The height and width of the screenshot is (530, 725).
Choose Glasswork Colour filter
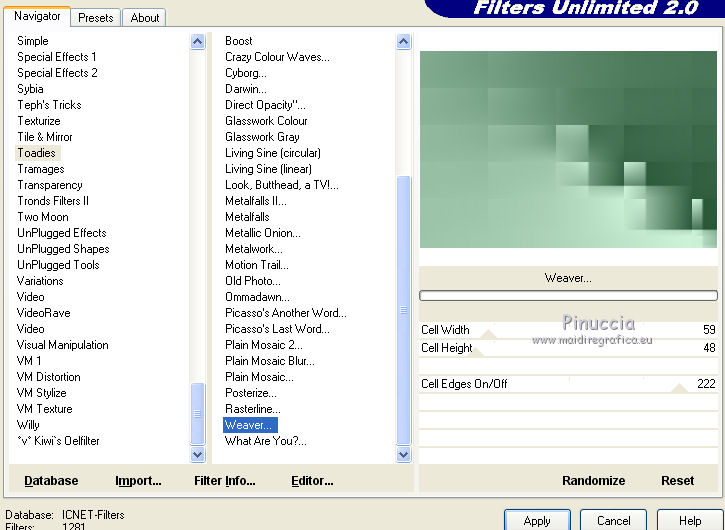point(266,121)
